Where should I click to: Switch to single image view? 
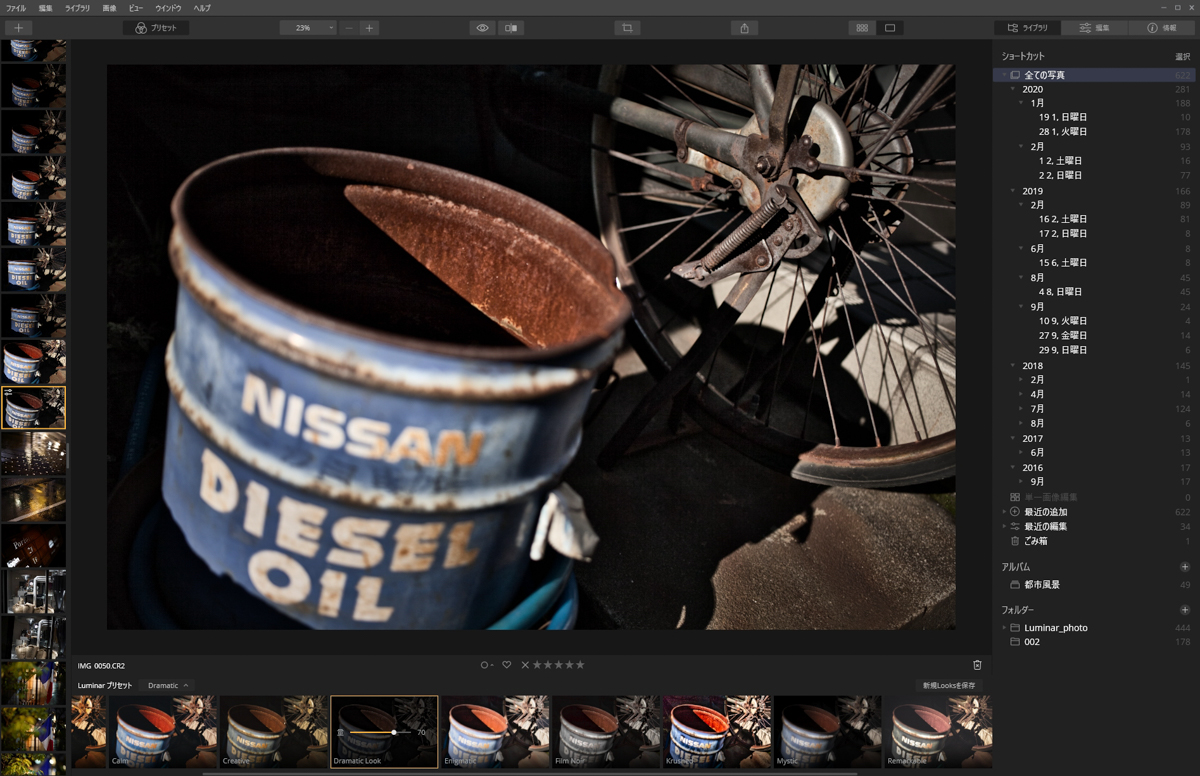coord(890,28)
